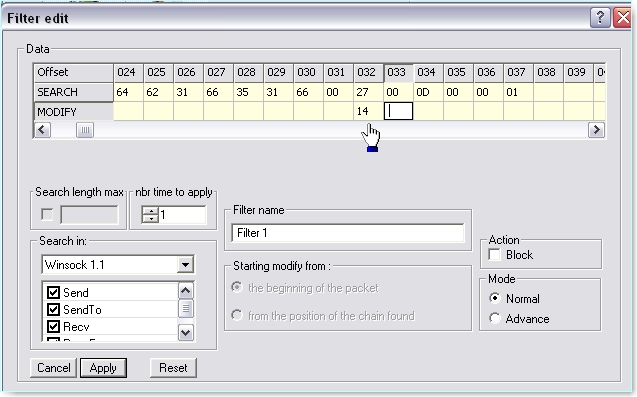
Task: Uncheck the Recv checkbox
Action: (53, 327)
